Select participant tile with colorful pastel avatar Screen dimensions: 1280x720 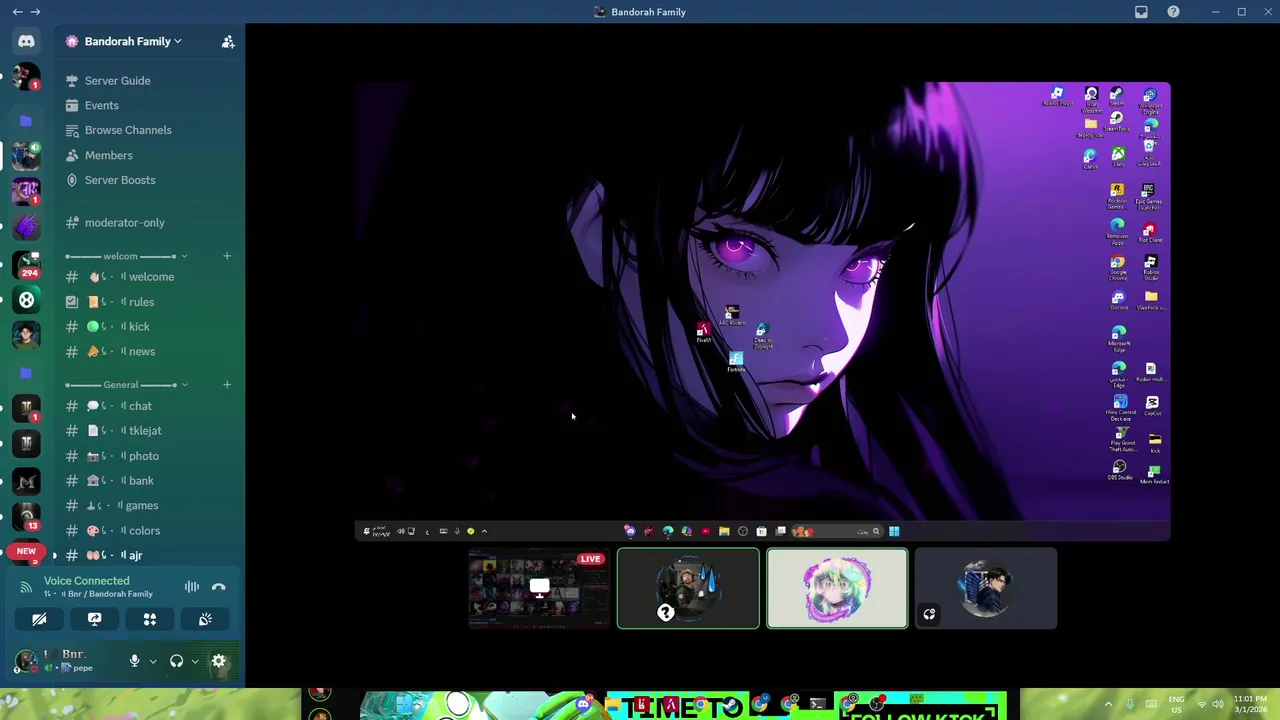[x=837, y=588]
